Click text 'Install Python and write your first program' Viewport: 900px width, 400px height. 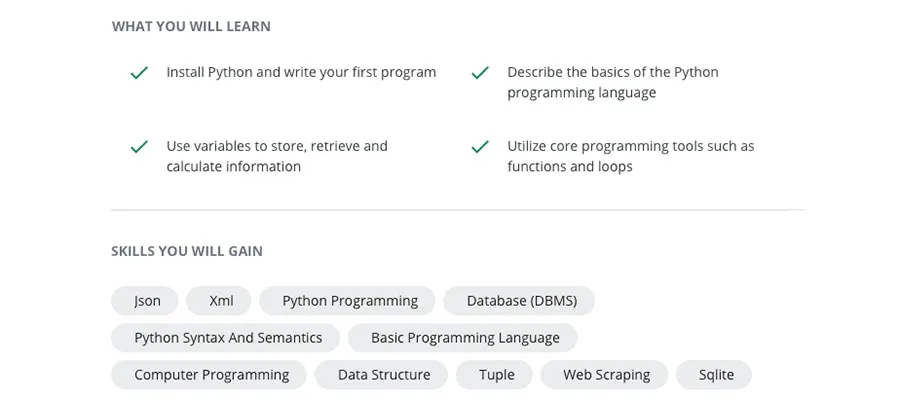pyautogui.click(x=301, y=72)
